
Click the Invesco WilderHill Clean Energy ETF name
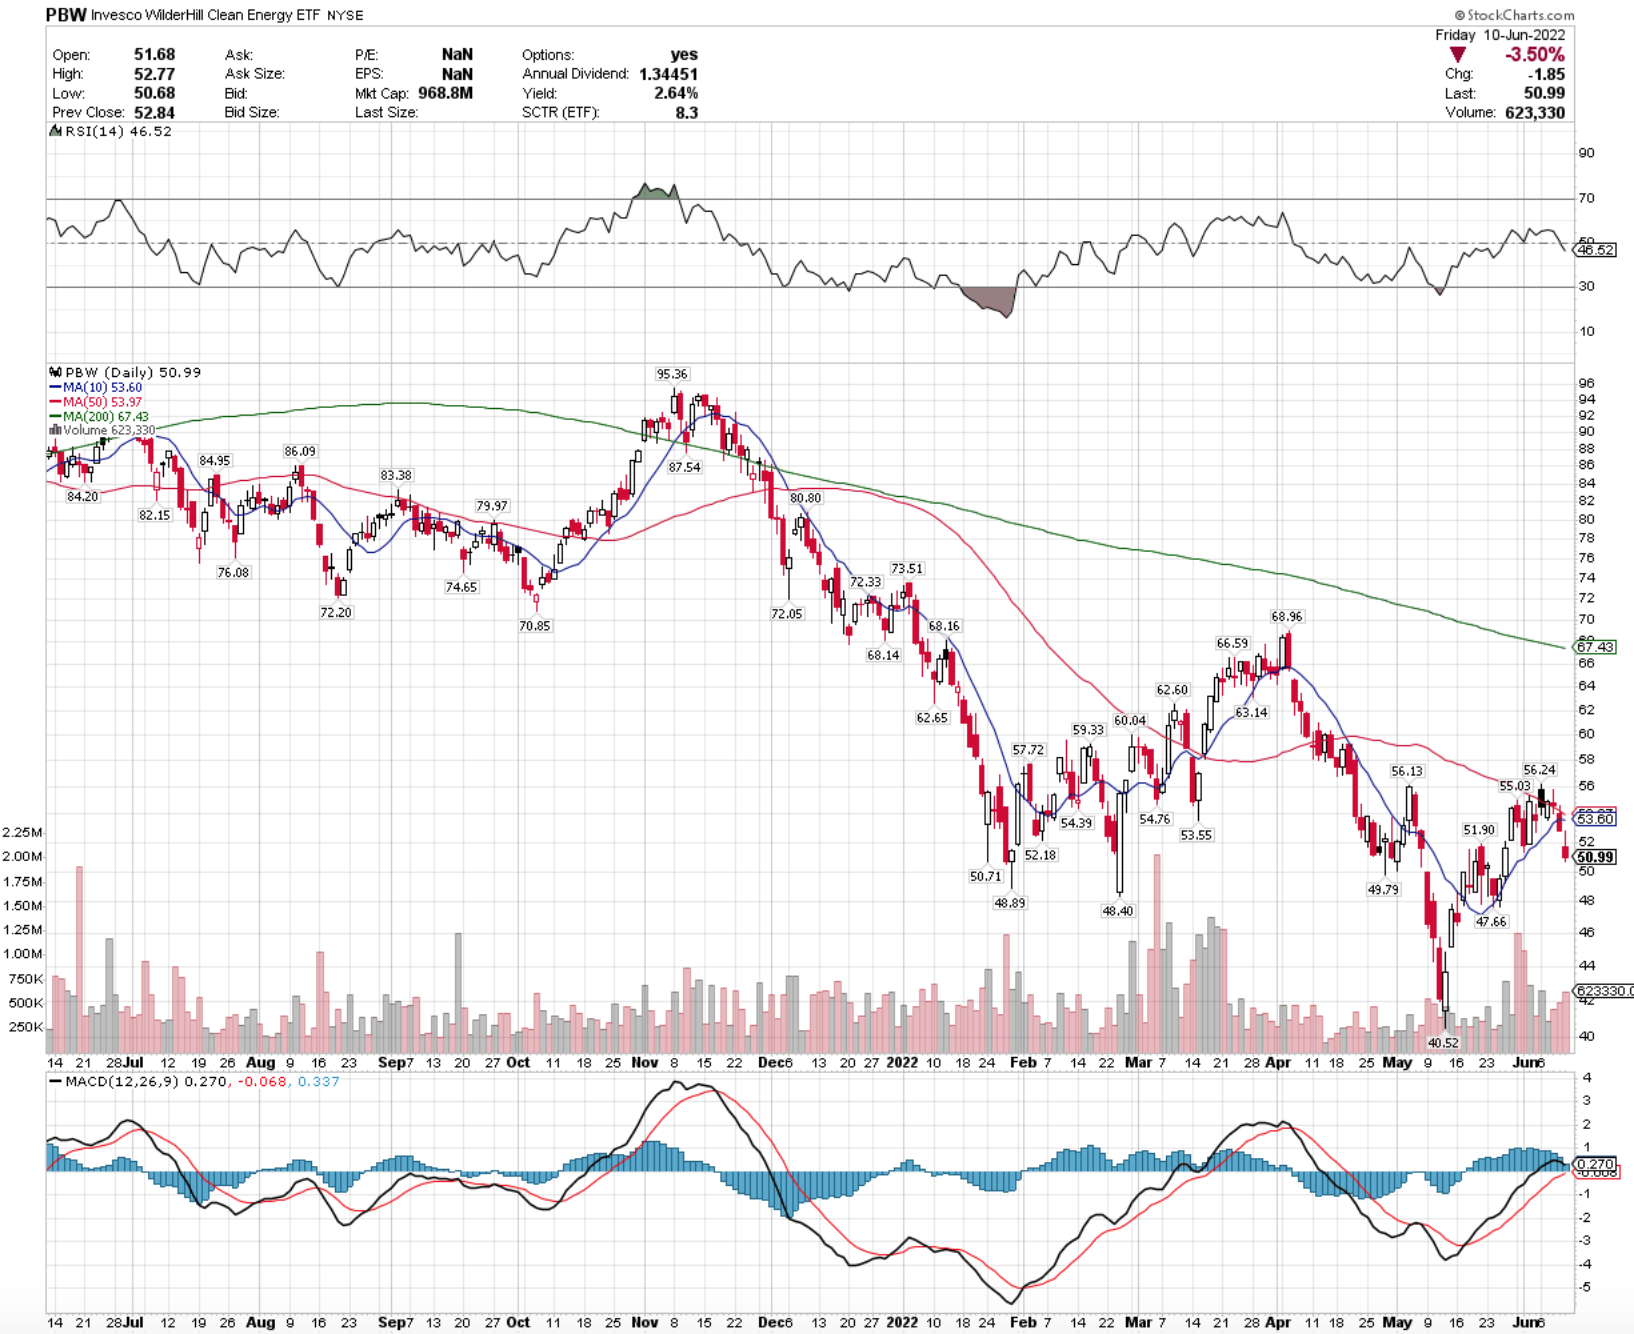click(x=207, y=15)
